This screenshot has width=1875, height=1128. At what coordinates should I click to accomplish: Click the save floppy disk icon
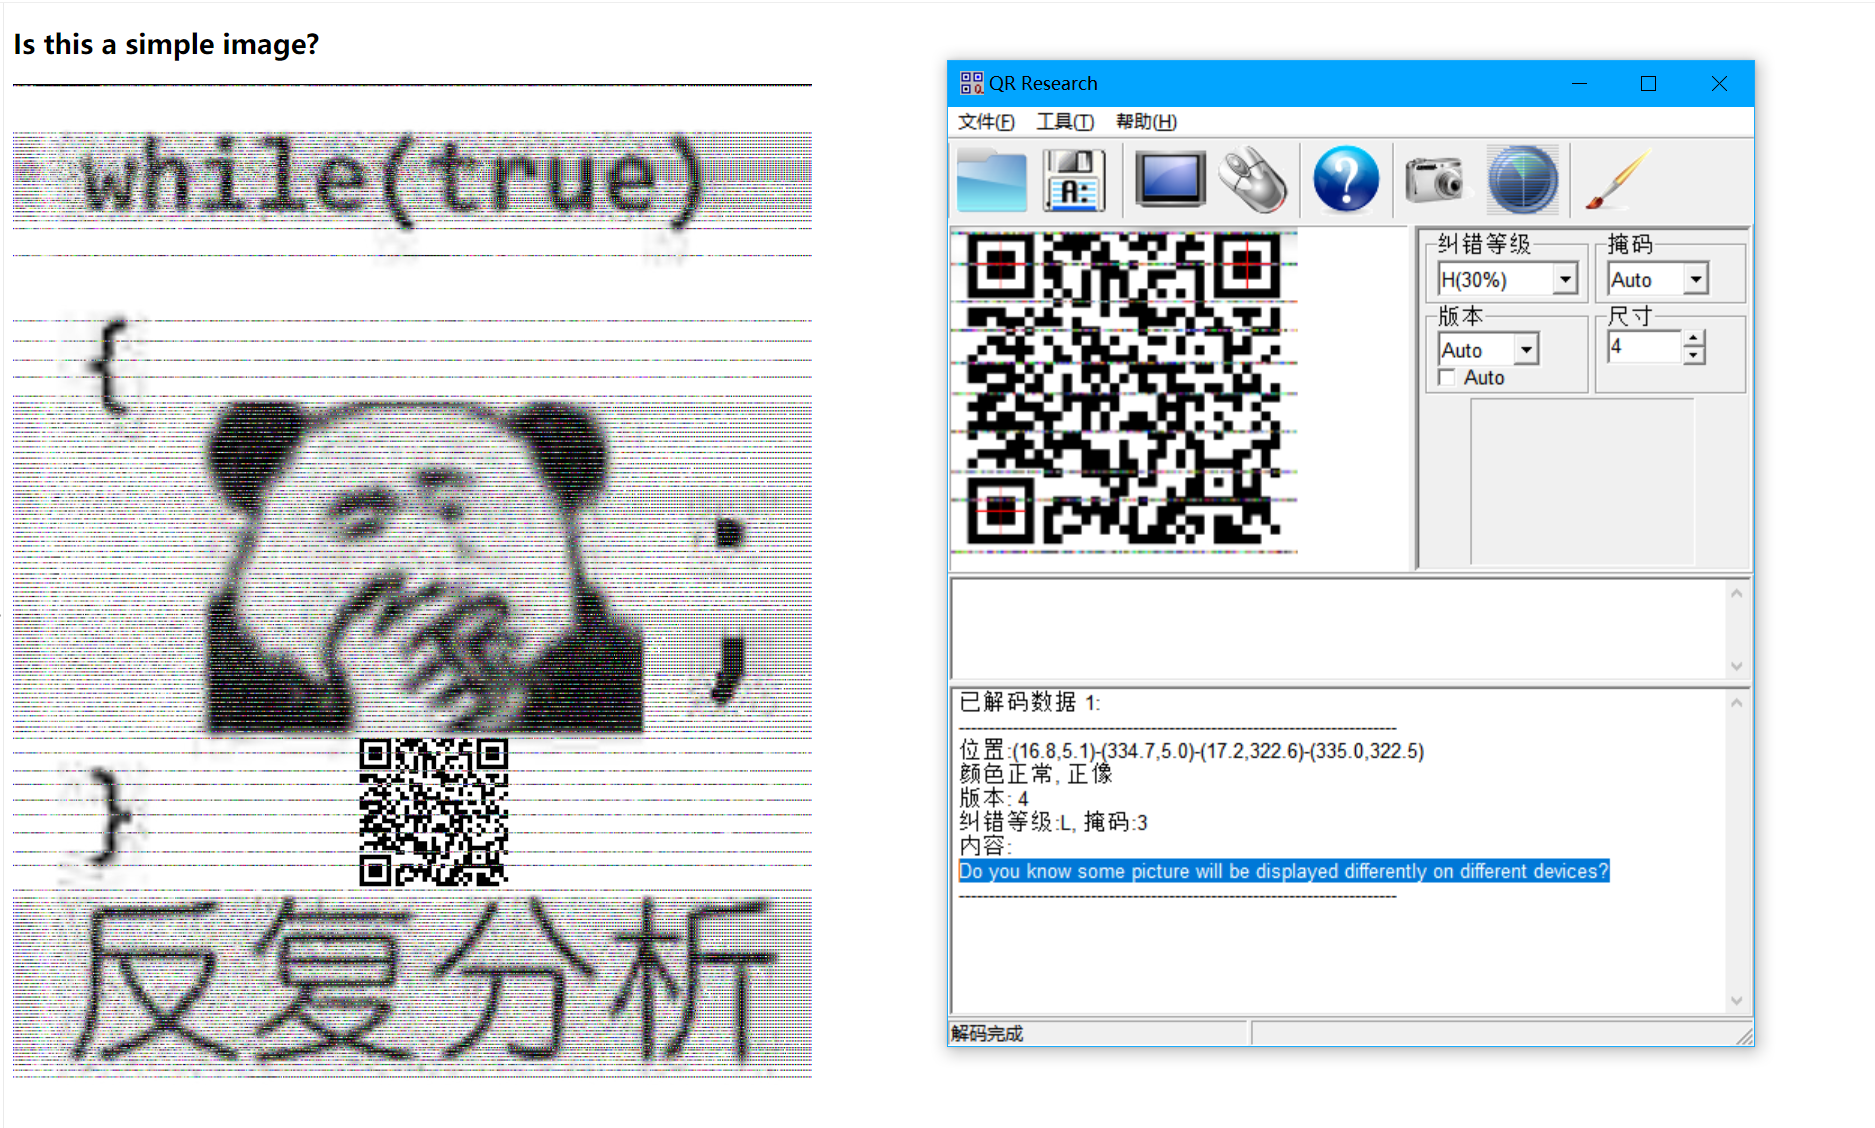[1074, 181]
